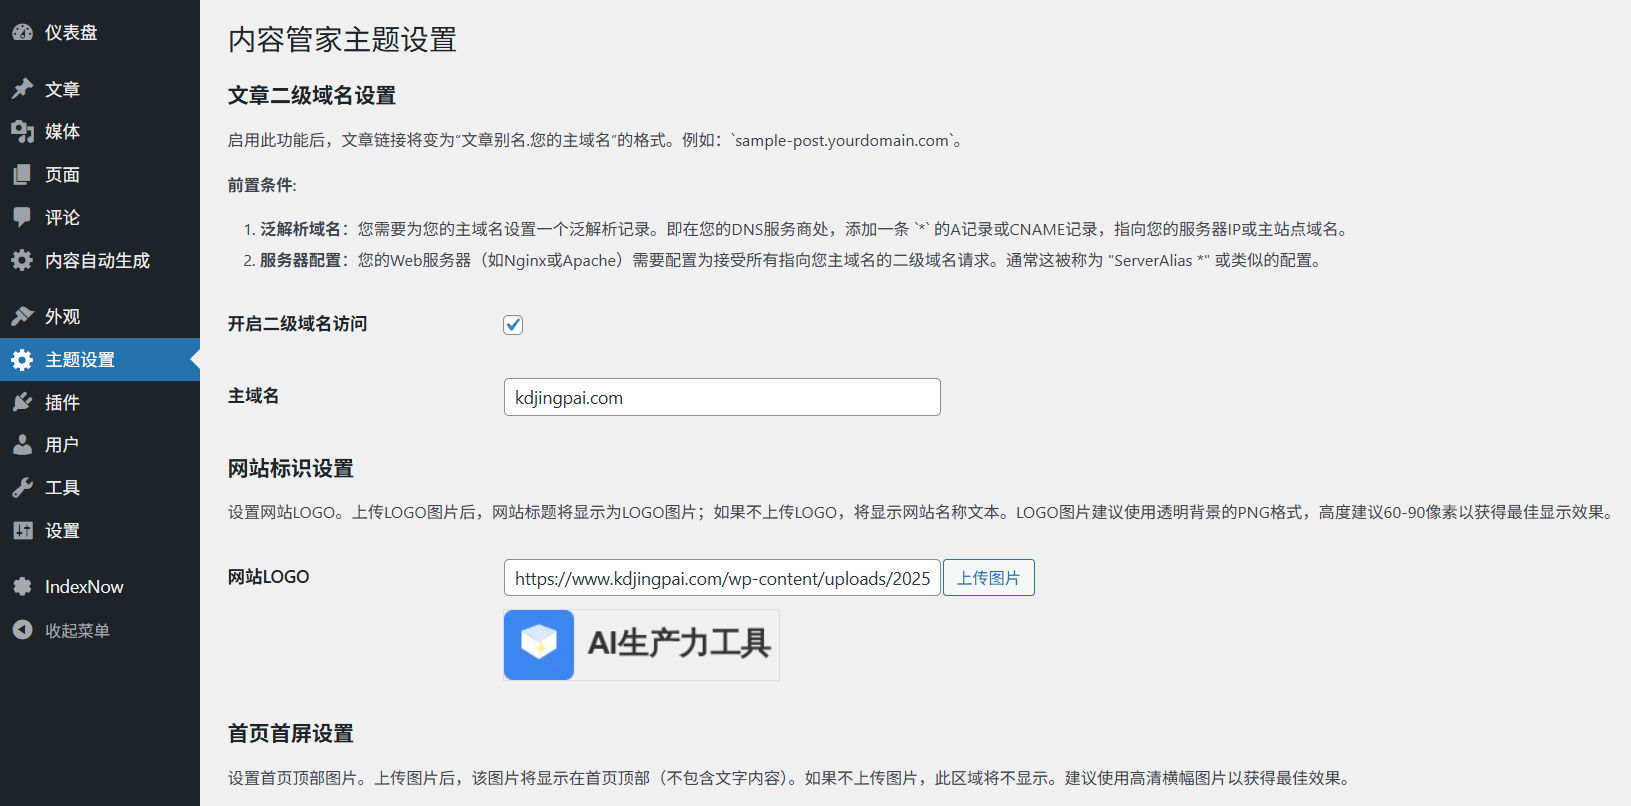
Task: Click the IndexNow gear icon
Action: (22, 587)
